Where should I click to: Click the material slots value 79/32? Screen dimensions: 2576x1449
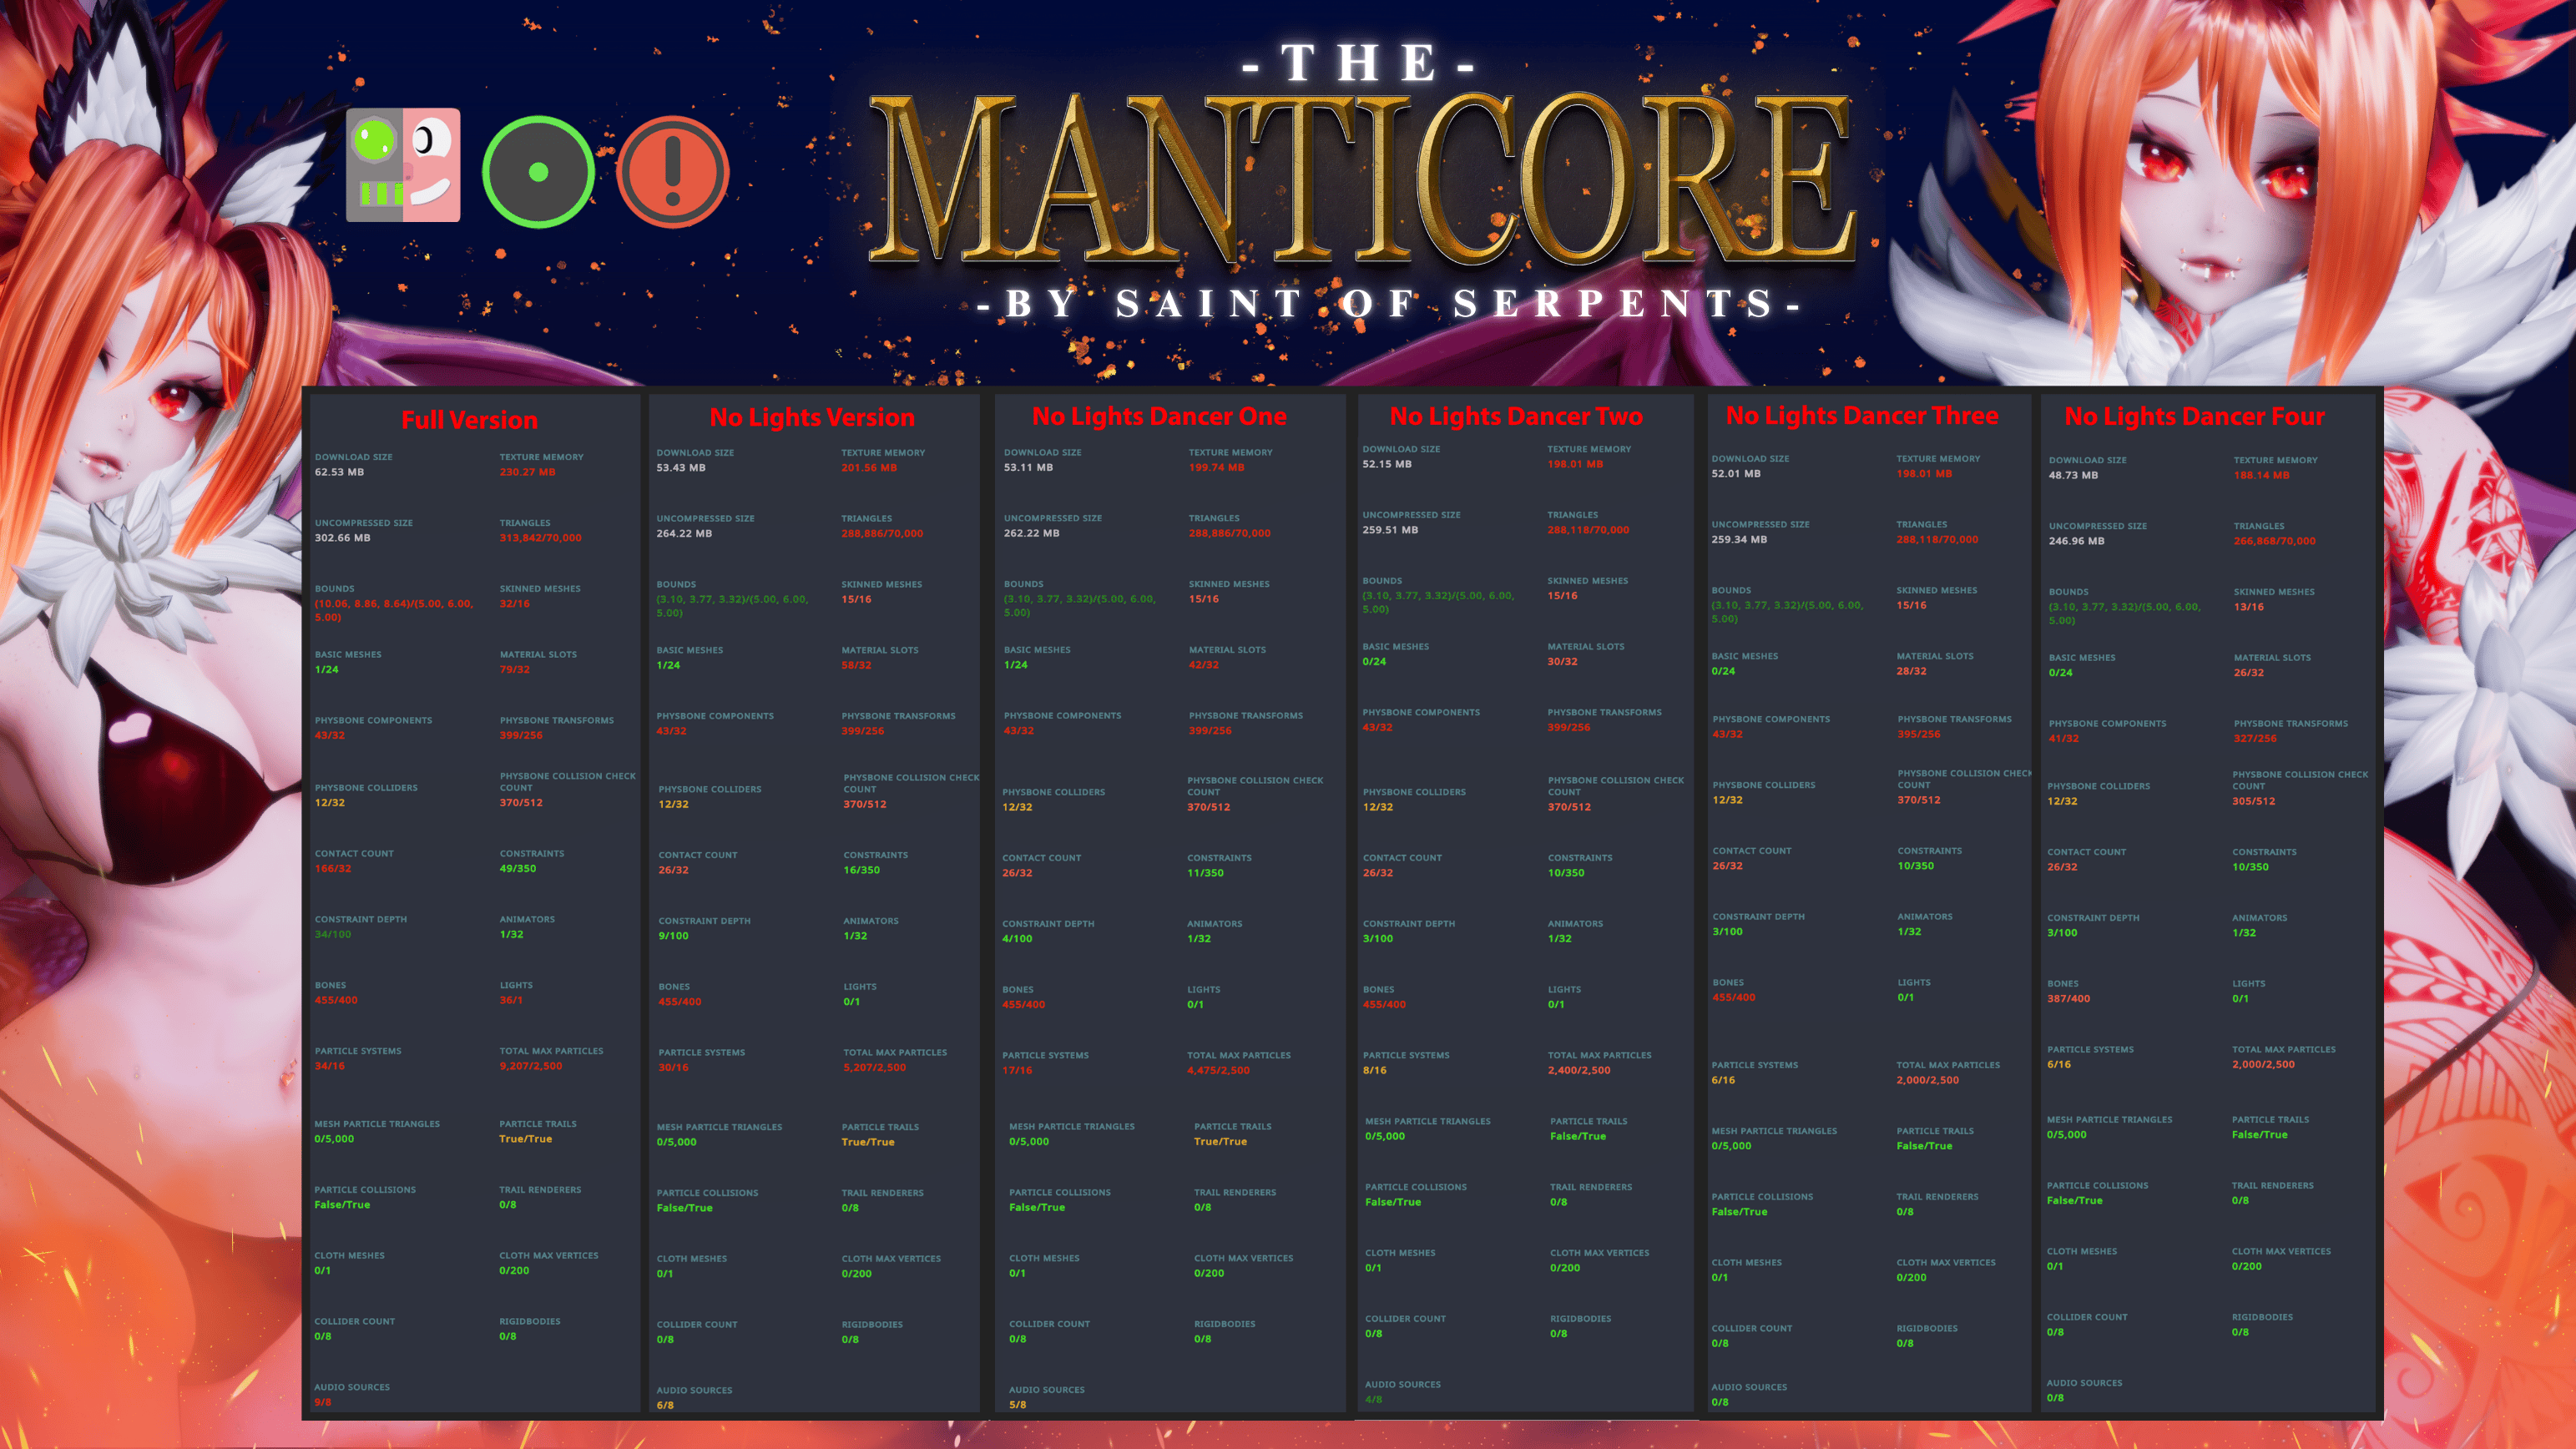(514, 670)
